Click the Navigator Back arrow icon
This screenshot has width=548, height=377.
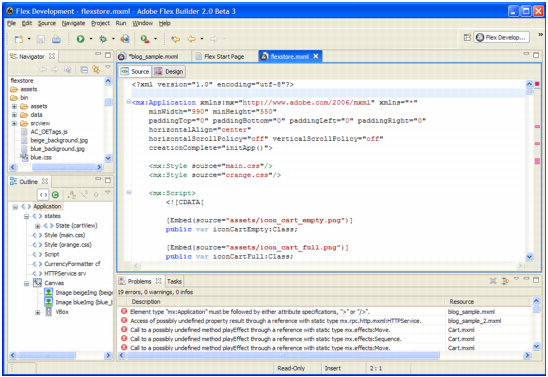pos(43,70)
